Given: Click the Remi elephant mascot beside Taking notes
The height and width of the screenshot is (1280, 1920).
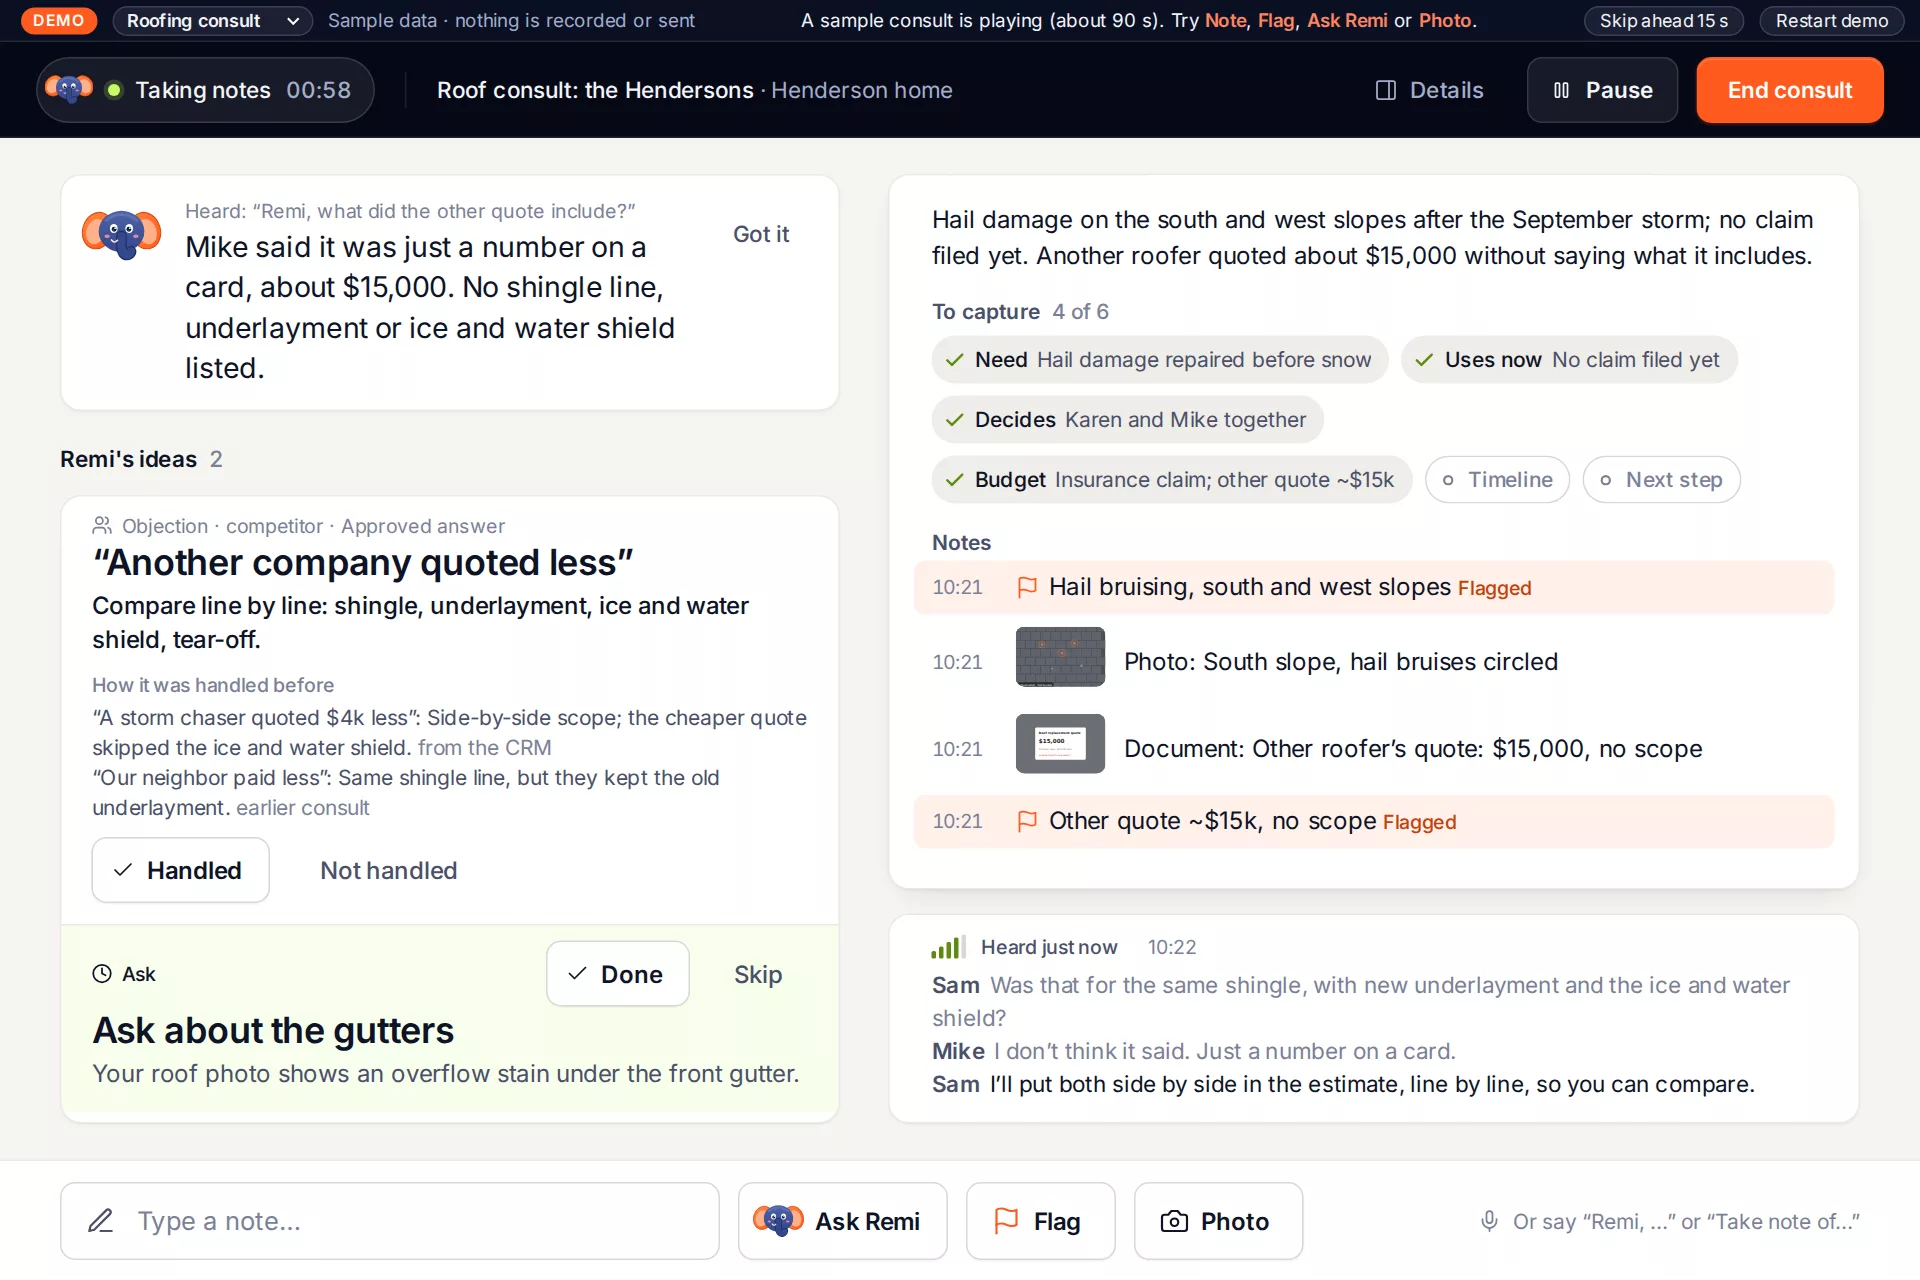Looking at the screenshot, I should [x=69, y=90].
